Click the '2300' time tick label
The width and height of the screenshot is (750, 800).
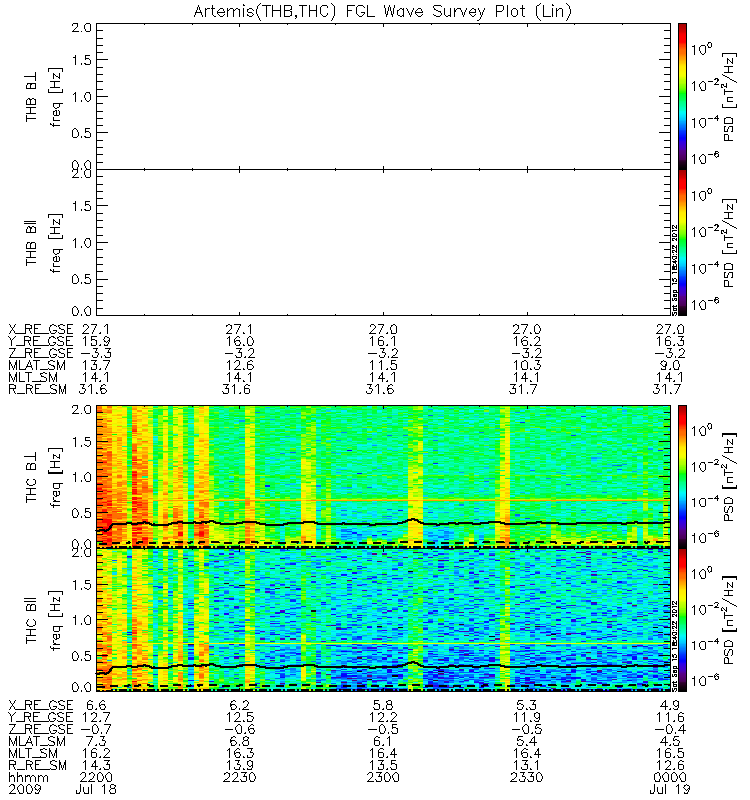pyautogui.click(x=383, y=778)
